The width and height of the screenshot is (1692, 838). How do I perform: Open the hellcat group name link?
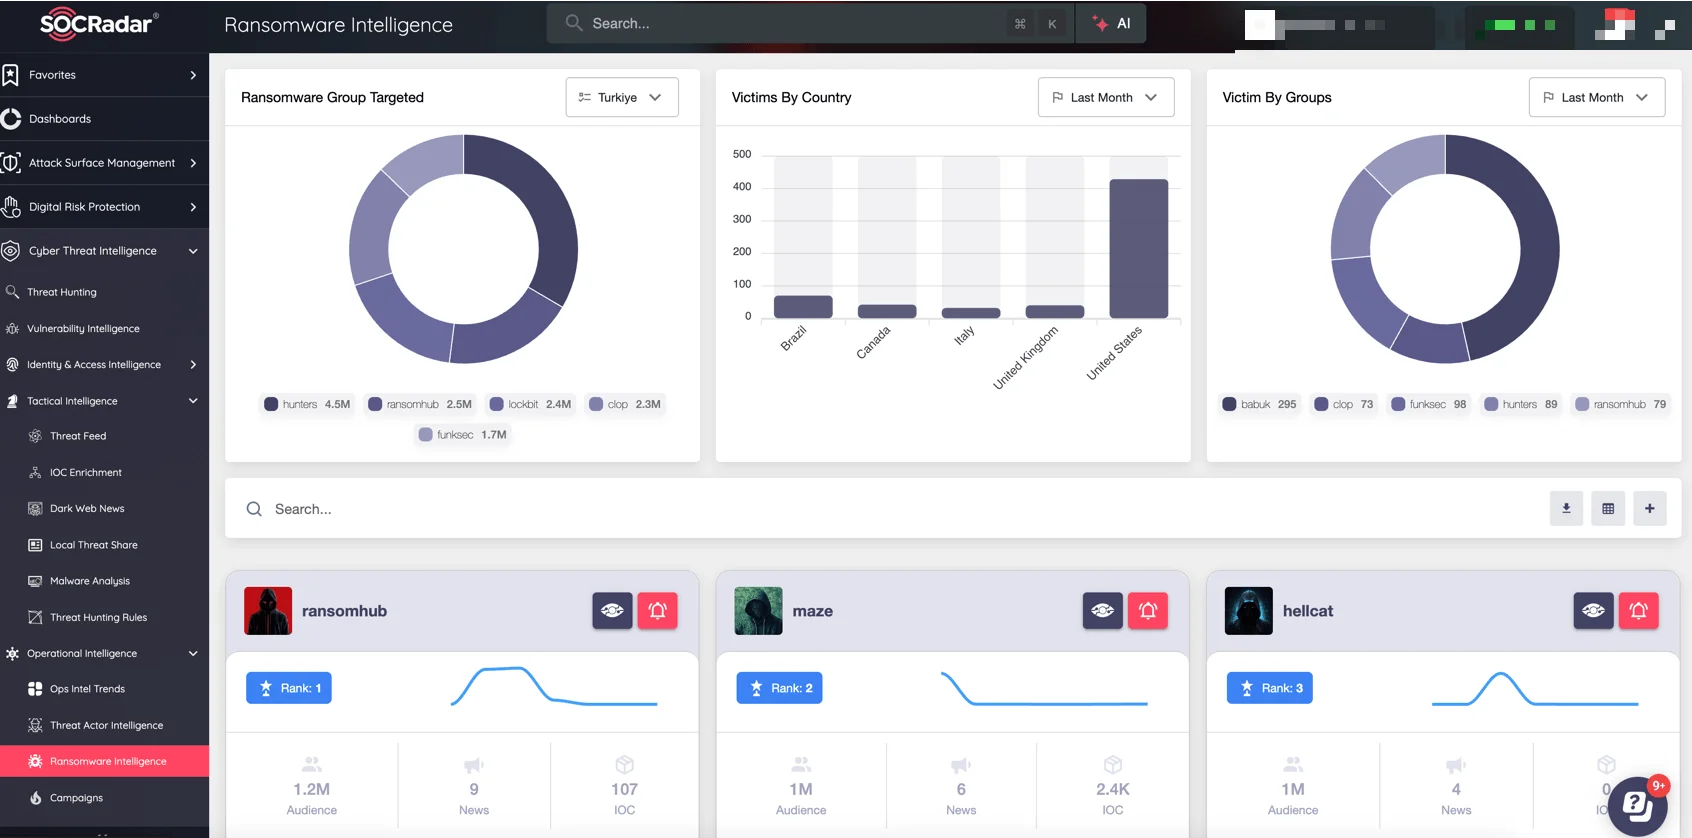[1308, 611]
